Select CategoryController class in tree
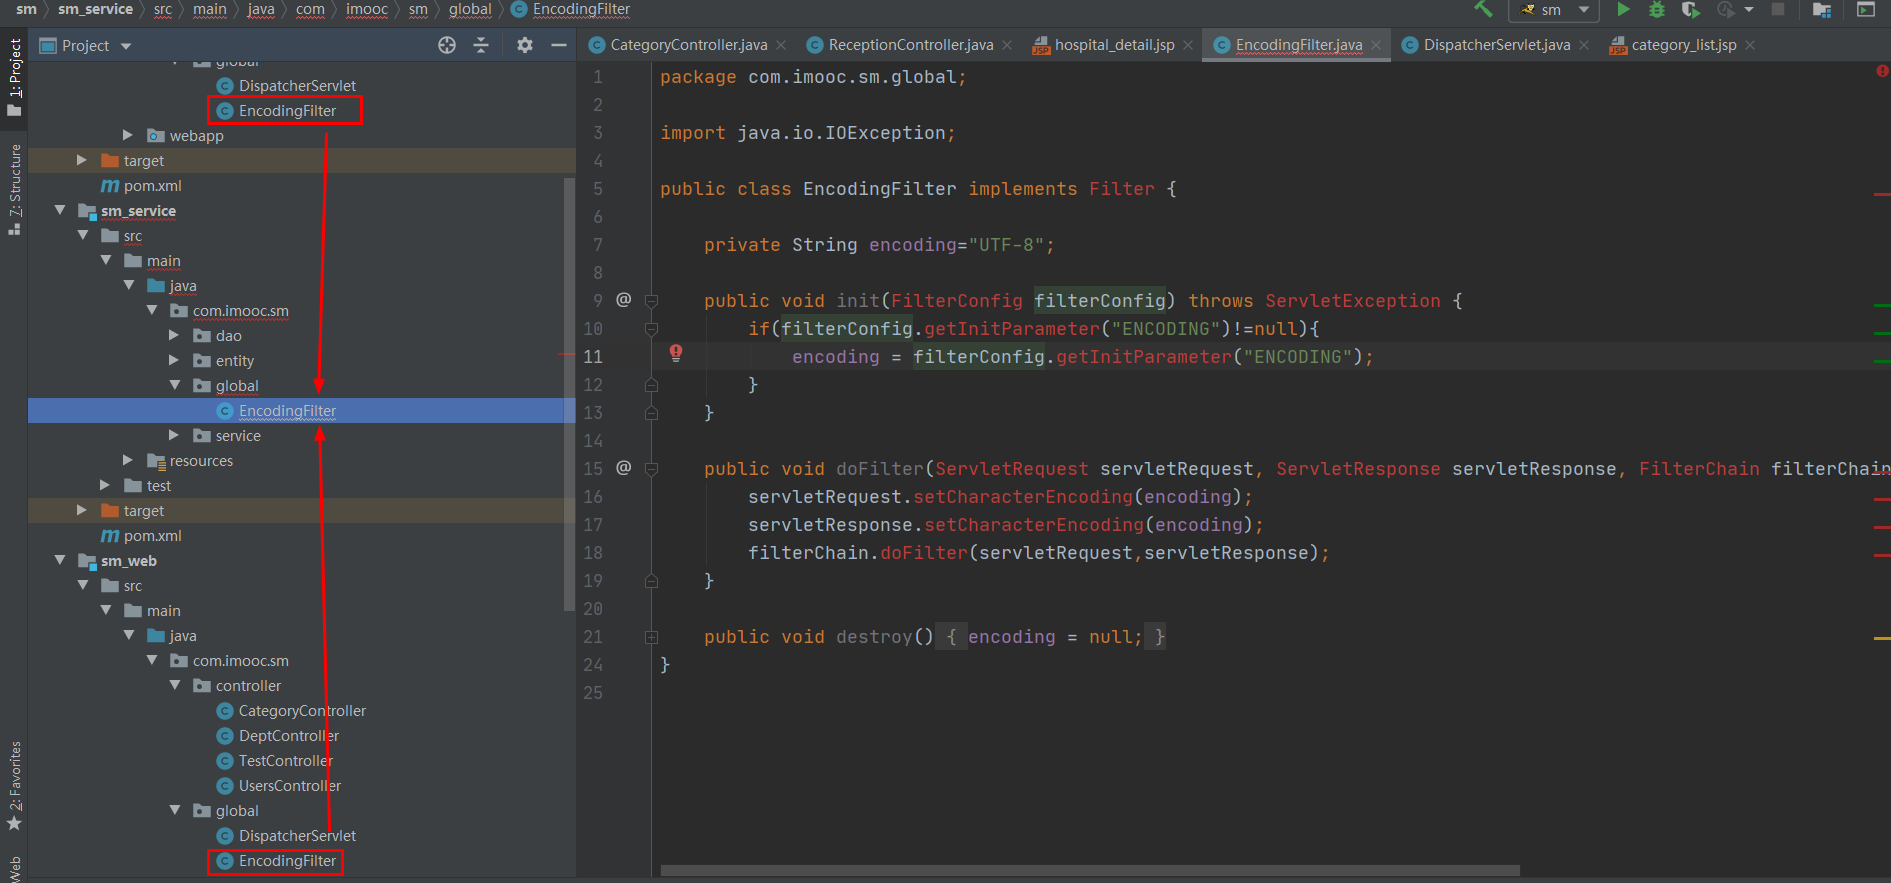This screenshot has width=1891, height=883. pyautogui.click(x=302, y=711)
